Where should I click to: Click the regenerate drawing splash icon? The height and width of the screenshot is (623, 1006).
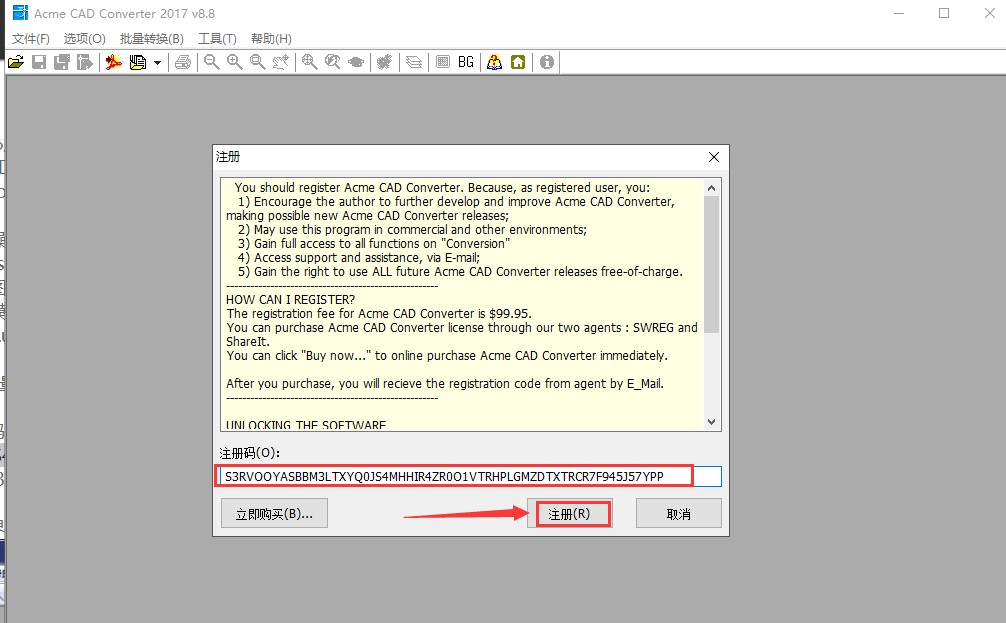[x=384, y=62]
